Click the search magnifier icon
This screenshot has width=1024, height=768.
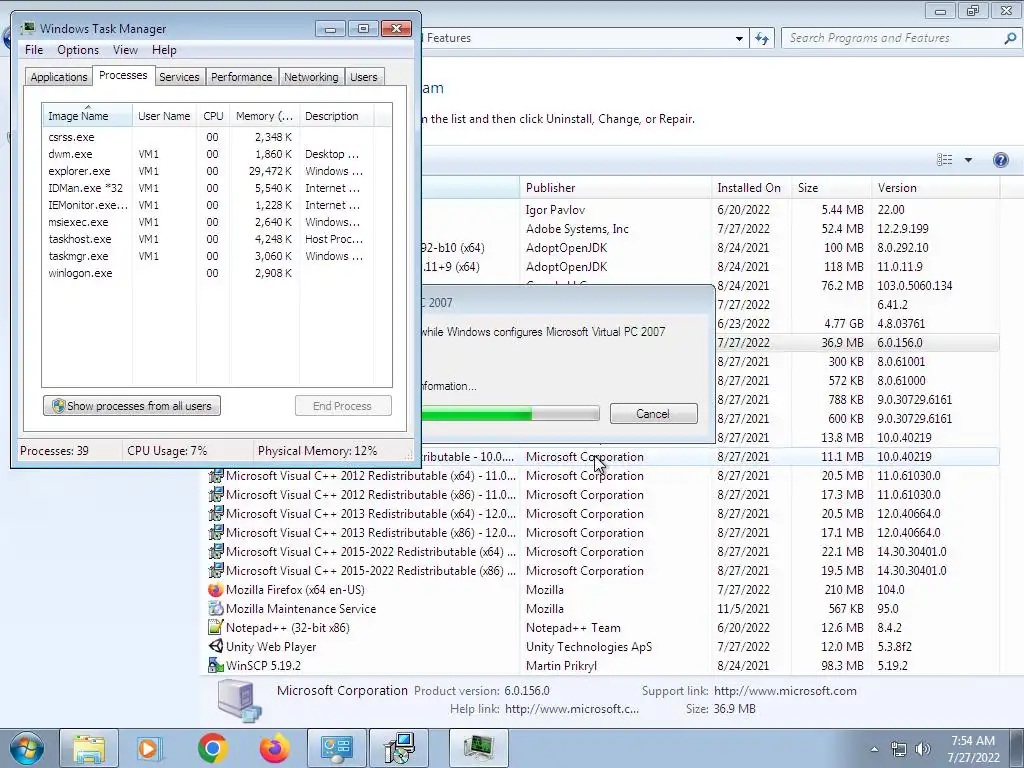click(x=1010, y=39)
